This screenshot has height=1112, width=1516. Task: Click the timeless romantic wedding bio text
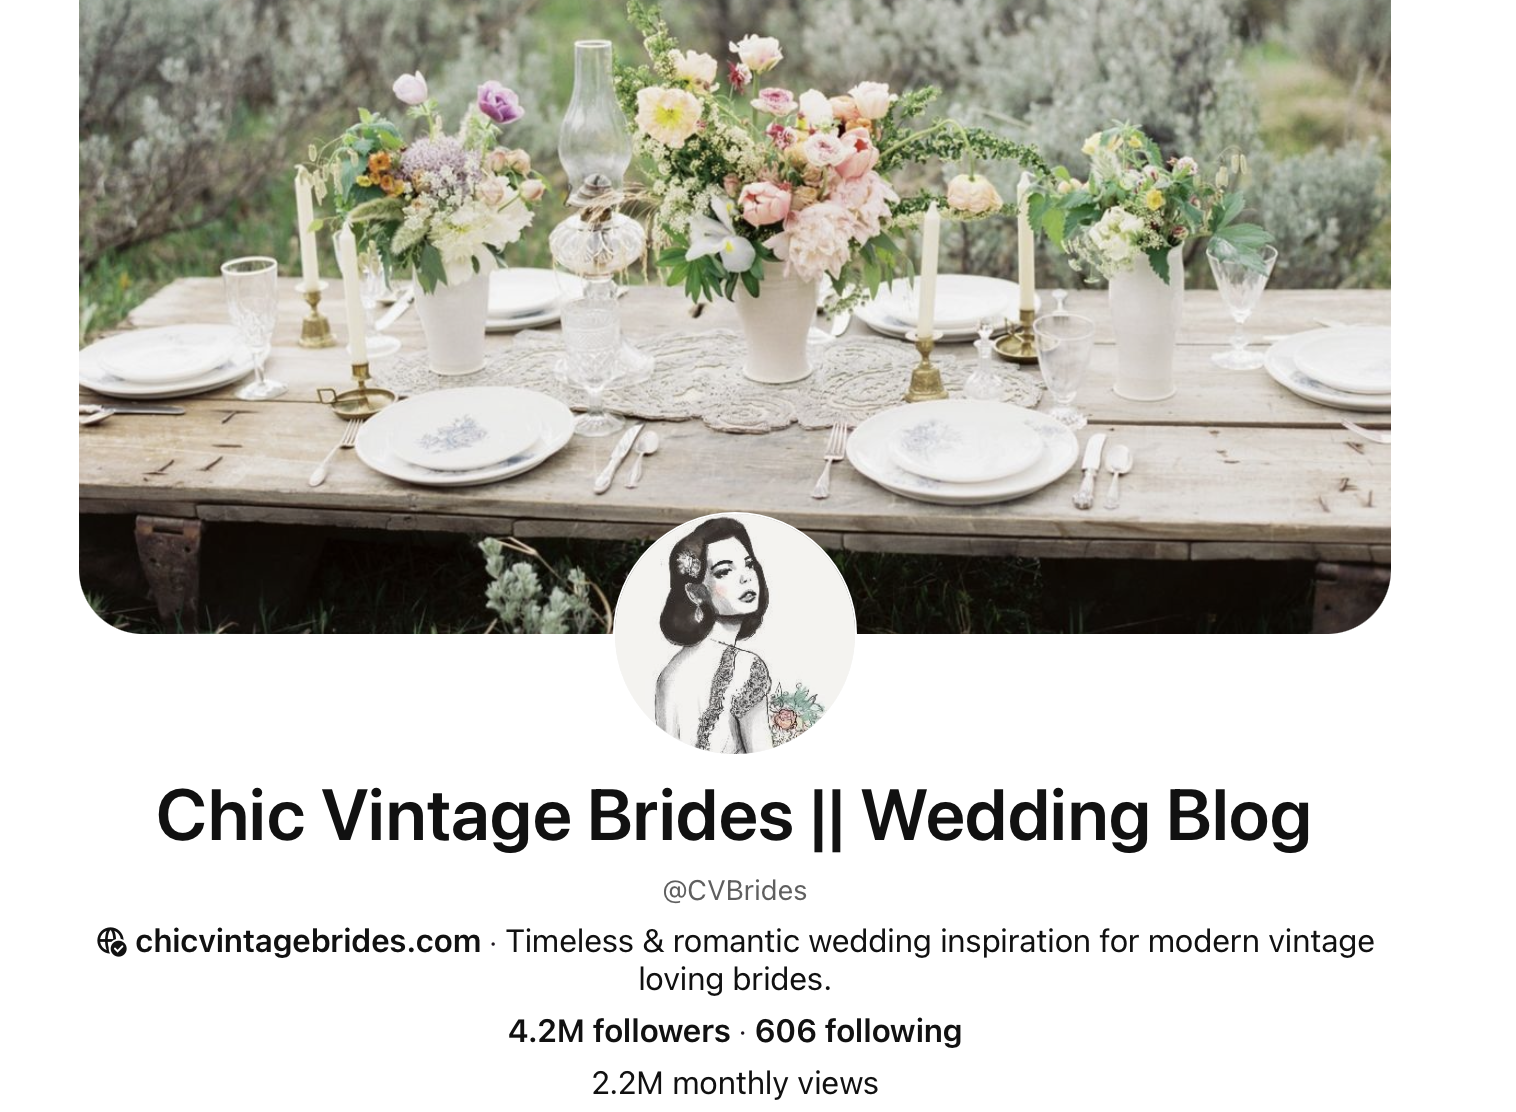tap(939, 960)
